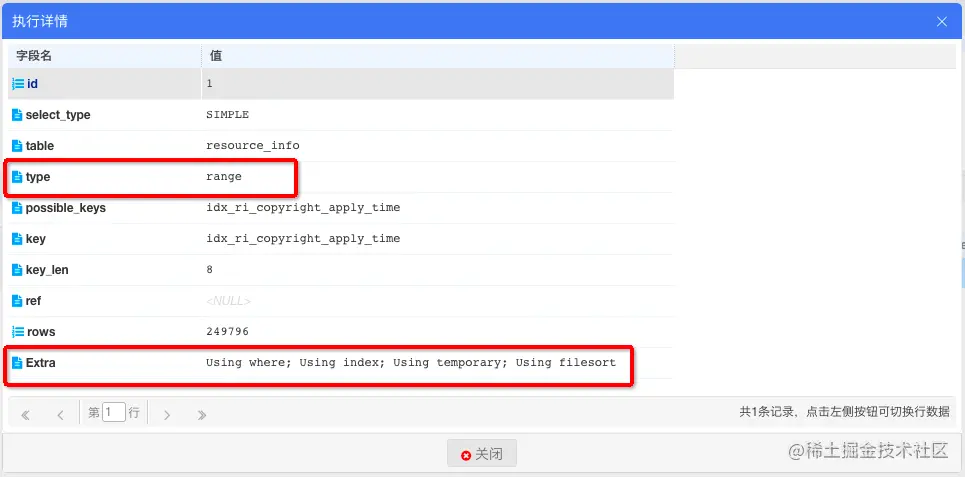Viewport: 965px width, 477px height.
Task: Click the row number input field
Action: (114, 412)
